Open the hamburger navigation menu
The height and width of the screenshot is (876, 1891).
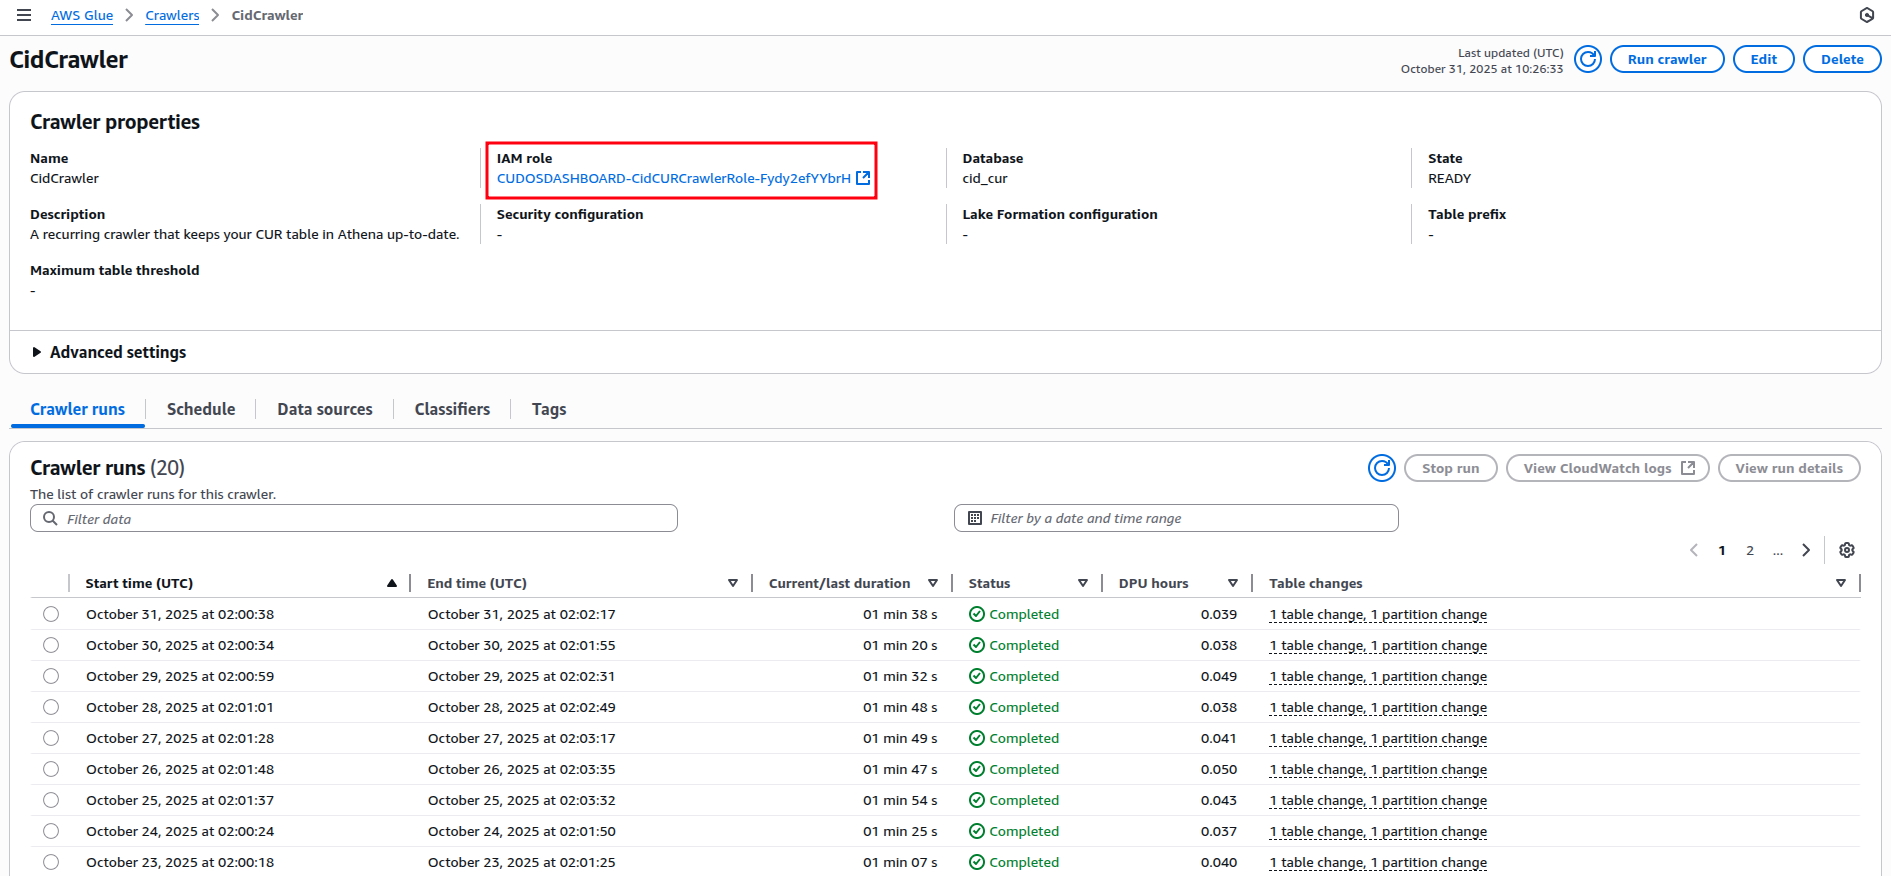click(24, 15)
